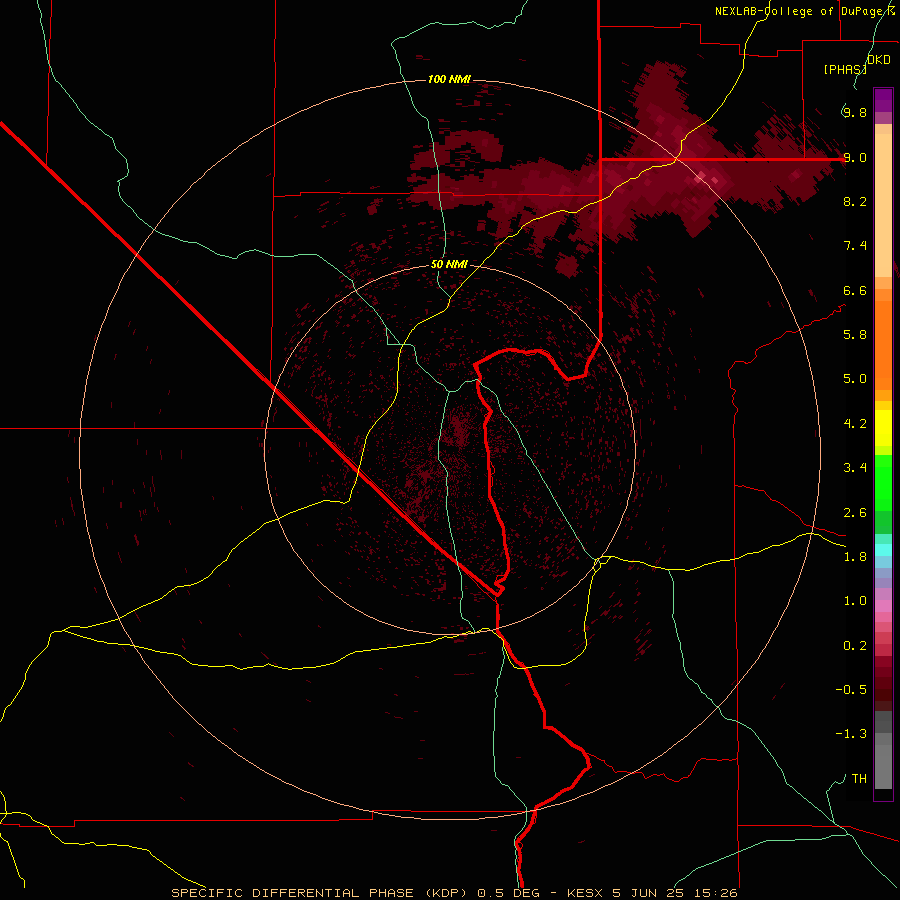Click the 7.4 legend value
Image resolution: width=900 pixels, height=900 pixels.
click(855, 246)
